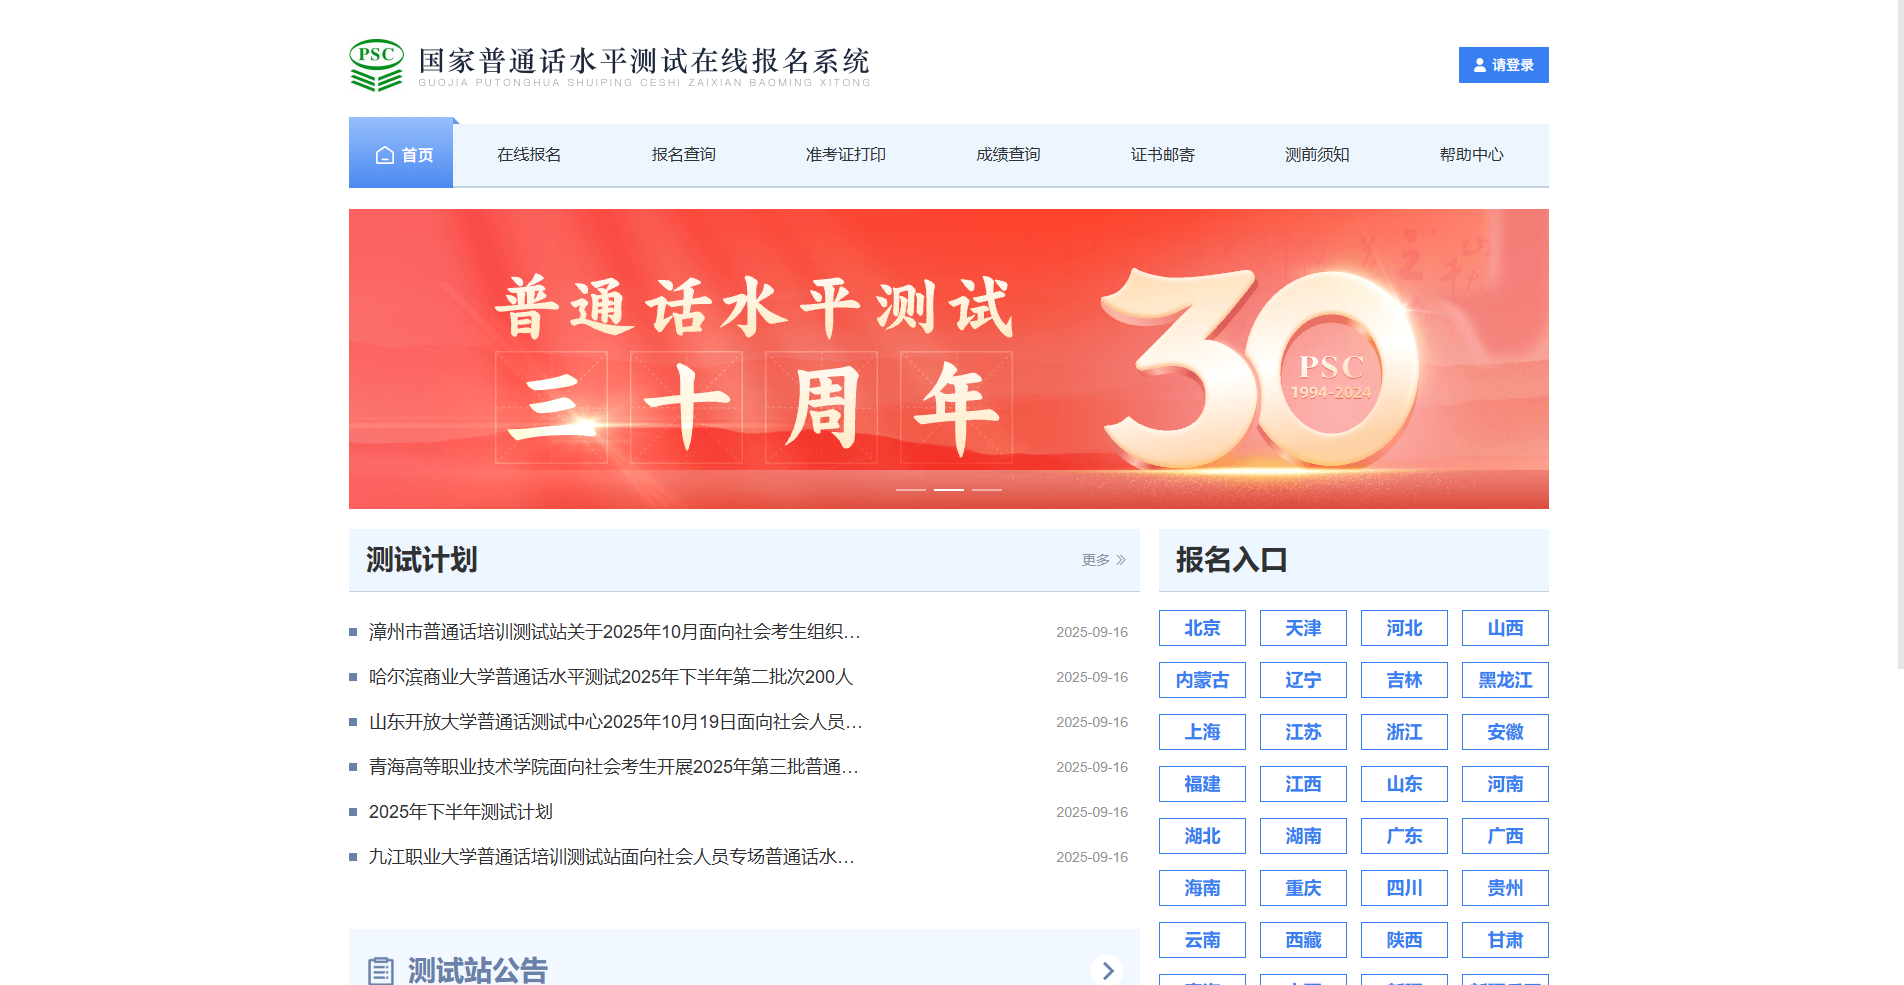Select 北京 in 报名入口
Viewport: 1904px width, 985px height.
1202,628
